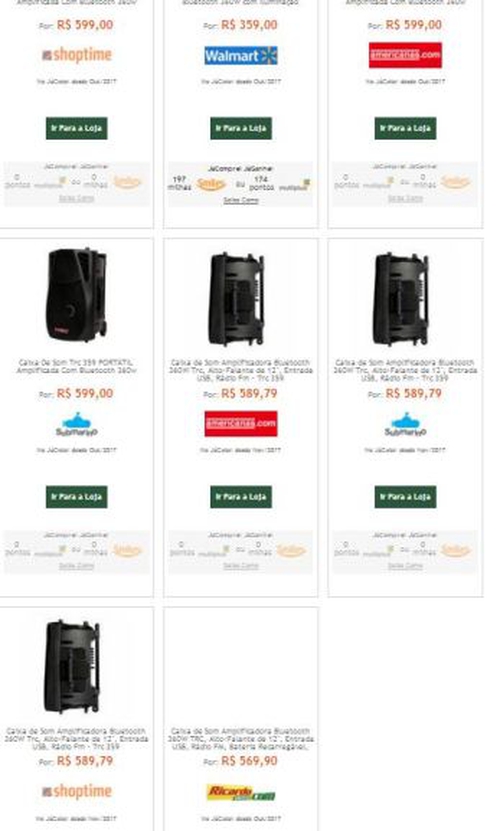
Task: Open the product title above the R$ 569,90 price
Action: click(241, 739)
